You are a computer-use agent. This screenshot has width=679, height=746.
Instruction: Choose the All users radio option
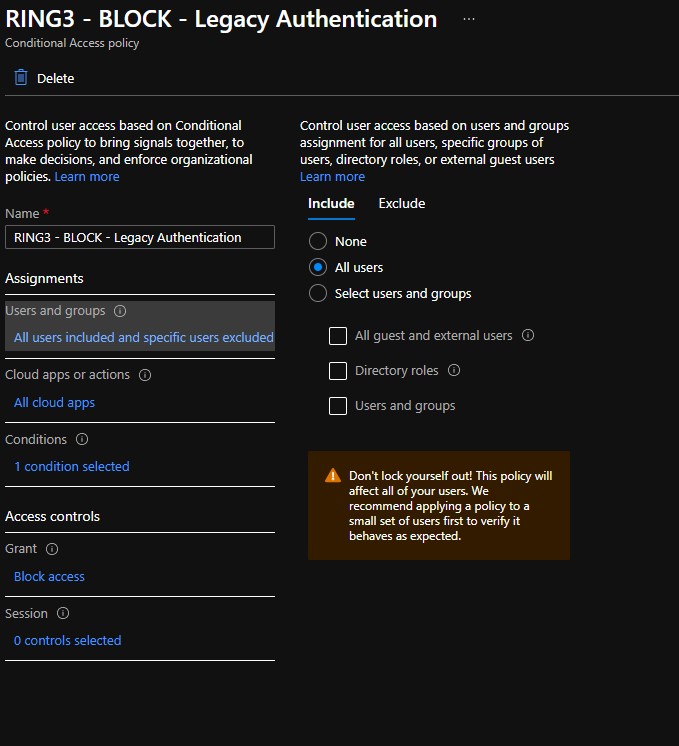click(318, 267)
